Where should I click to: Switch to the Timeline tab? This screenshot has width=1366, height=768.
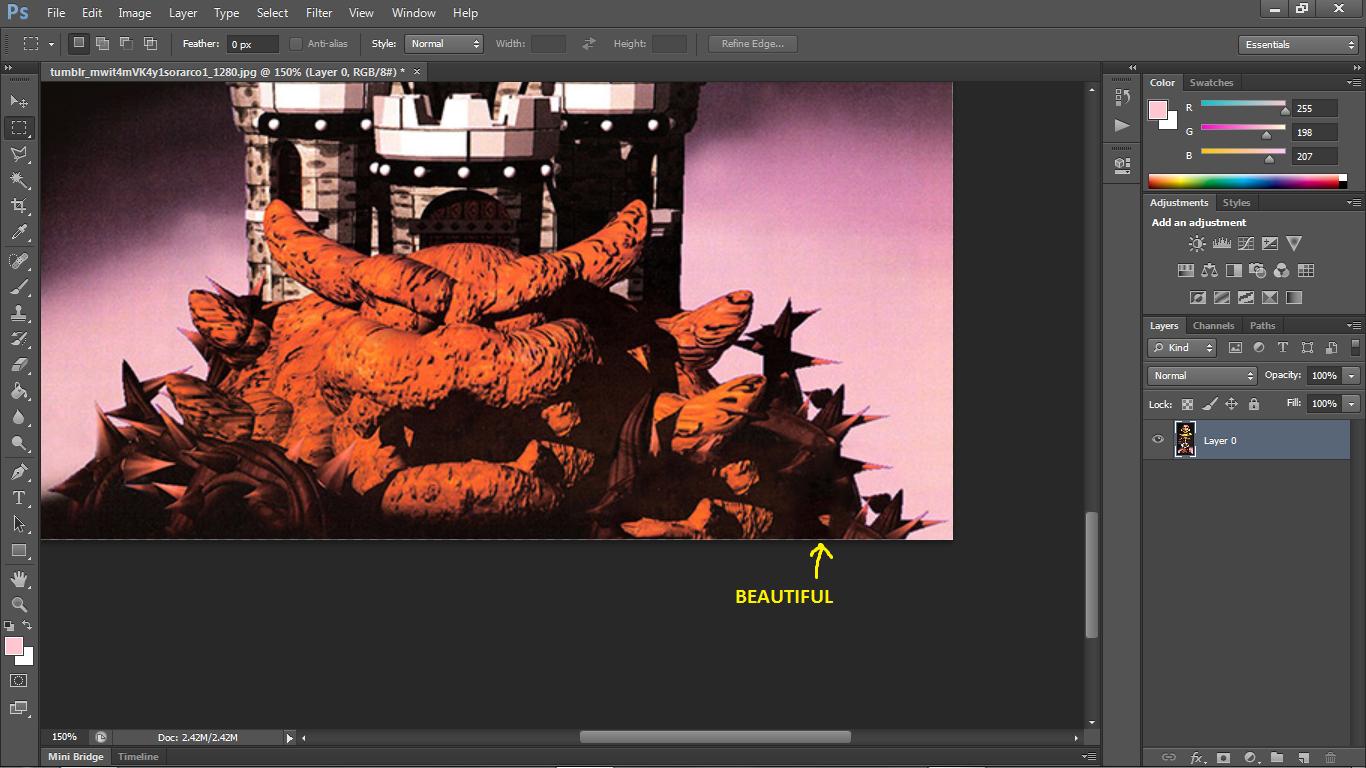tap(138, 757)
